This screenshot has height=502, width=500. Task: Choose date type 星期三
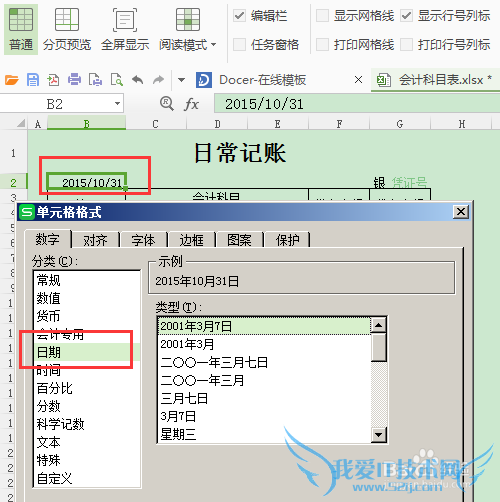pyautogui.click(x=264, y=434)
